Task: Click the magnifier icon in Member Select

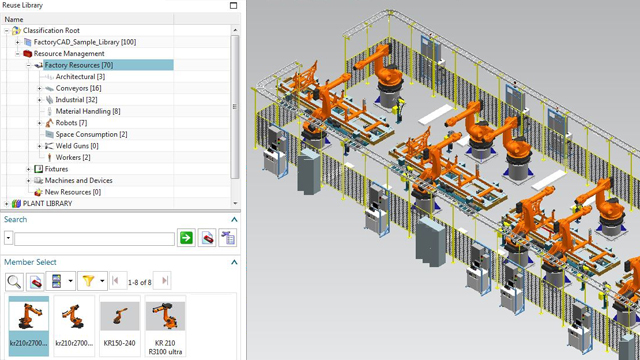Action: point(14,281)
